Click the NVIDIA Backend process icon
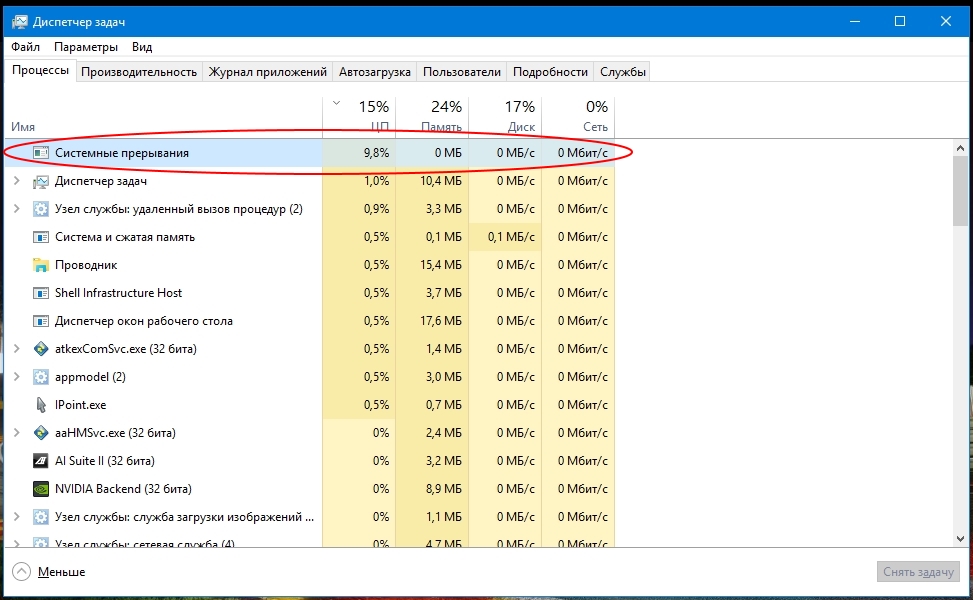The height and width of the screenshot is (600, 973). pos(41,489)
